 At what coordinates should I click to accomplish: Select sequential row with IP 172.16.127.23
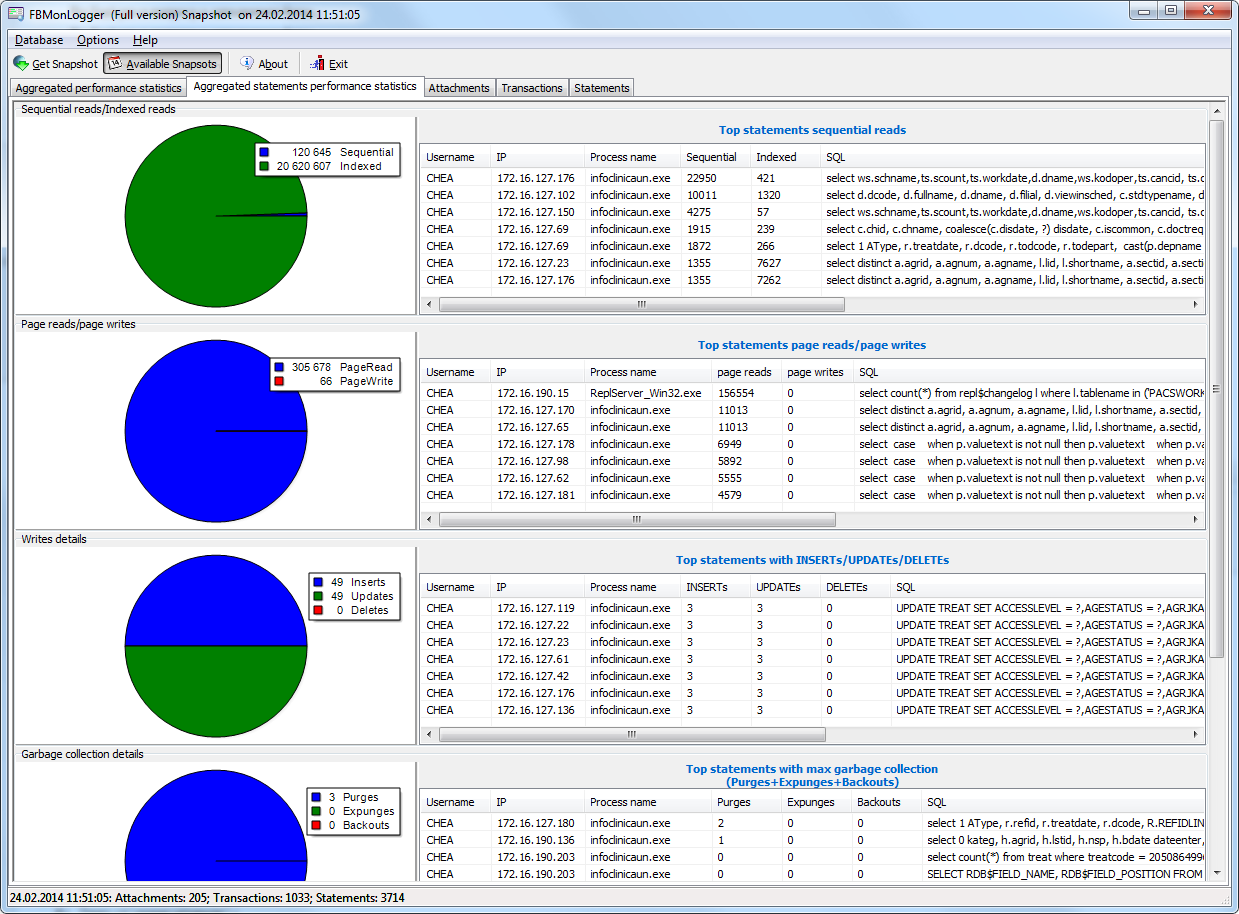(x=812, y=263)
